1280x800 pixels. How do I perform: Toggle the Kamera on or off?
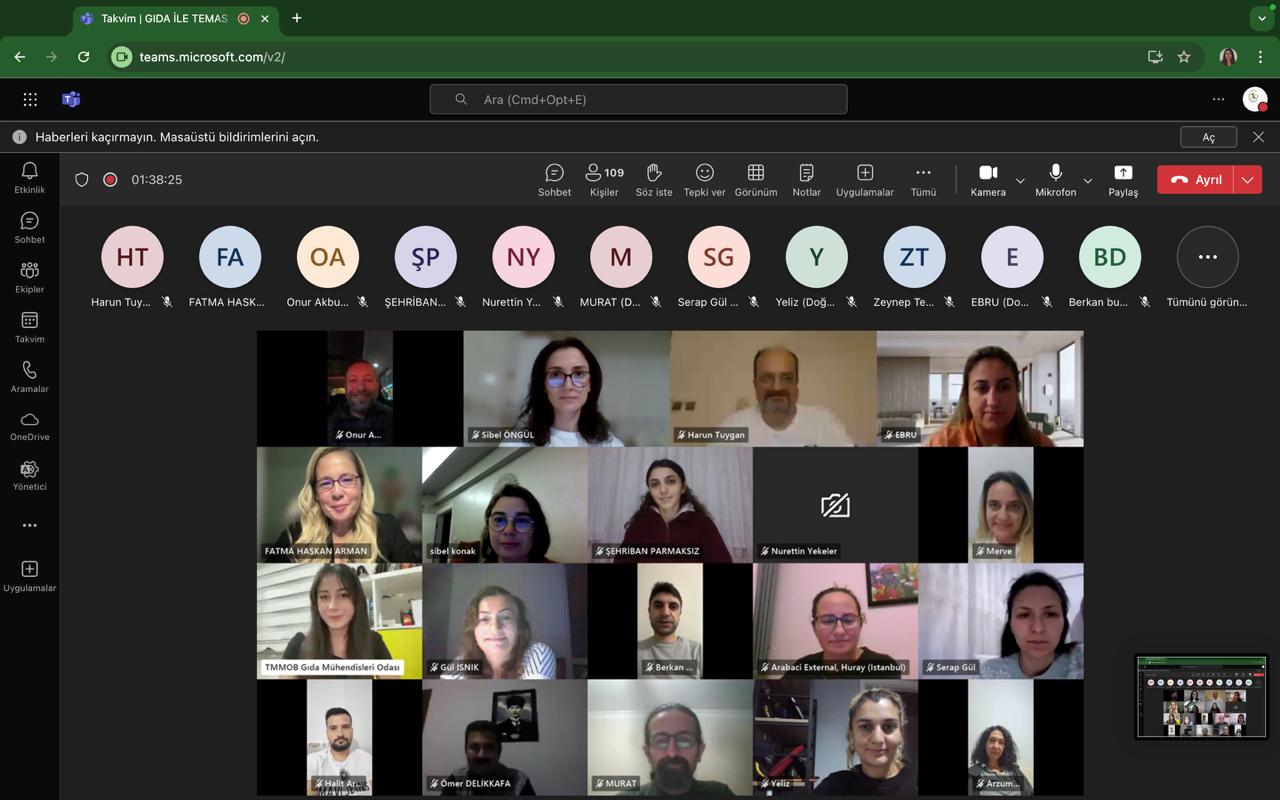pos(988,179)
